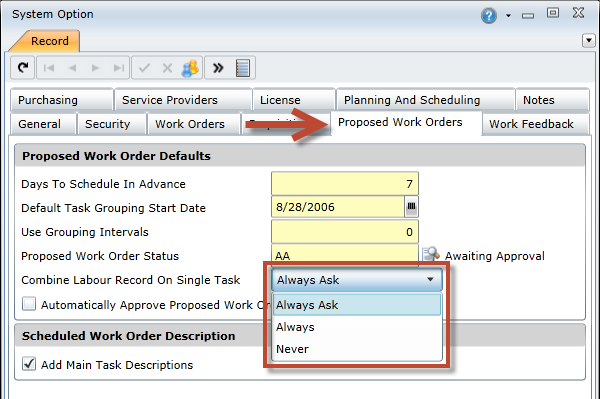Expand the arrow next to help icon
Screen dimensions: 600x399
tap(508, 16)
